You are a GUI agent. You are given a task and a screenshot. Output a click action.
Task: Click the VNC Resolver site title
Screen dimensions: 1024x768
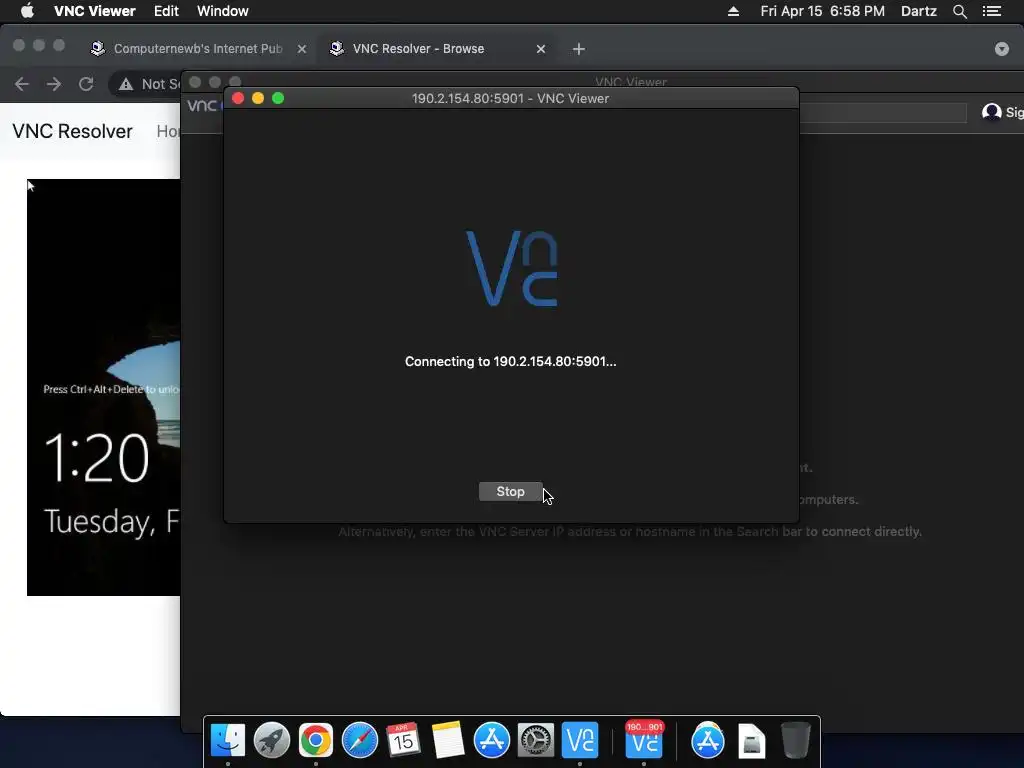(x=72, y=131)
